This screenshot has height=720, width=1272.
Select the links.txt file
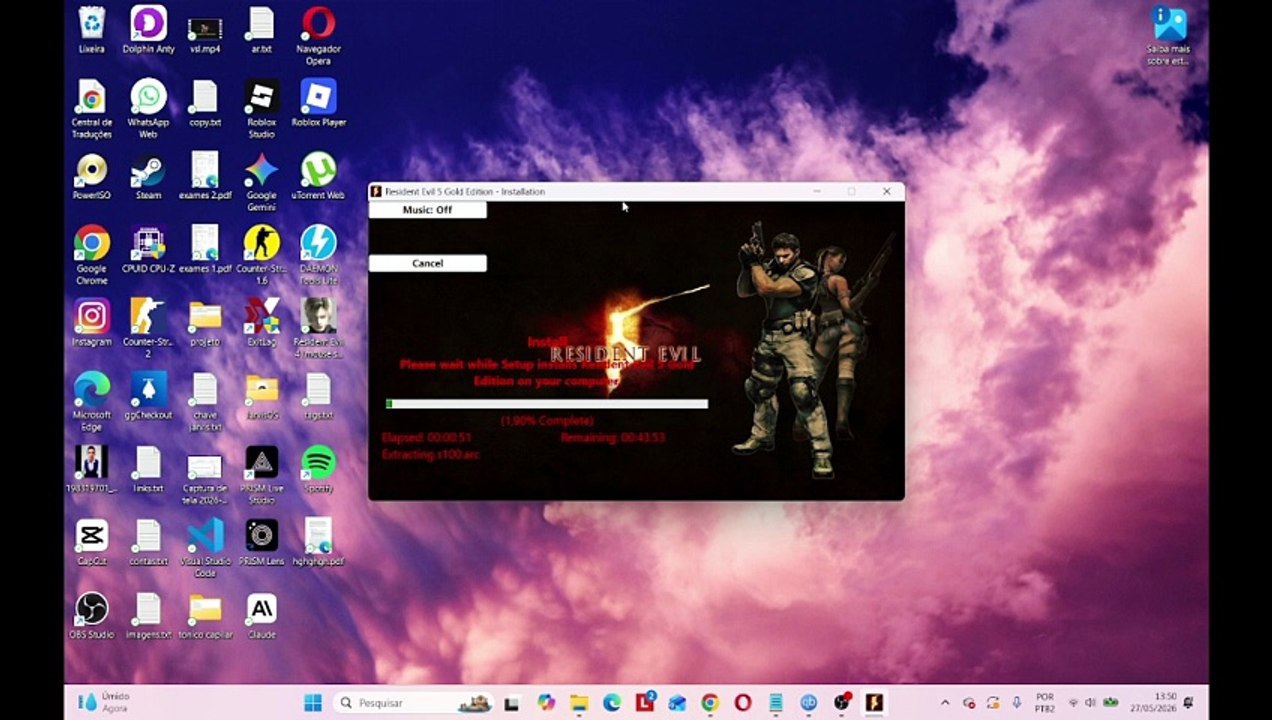(148, 468)
